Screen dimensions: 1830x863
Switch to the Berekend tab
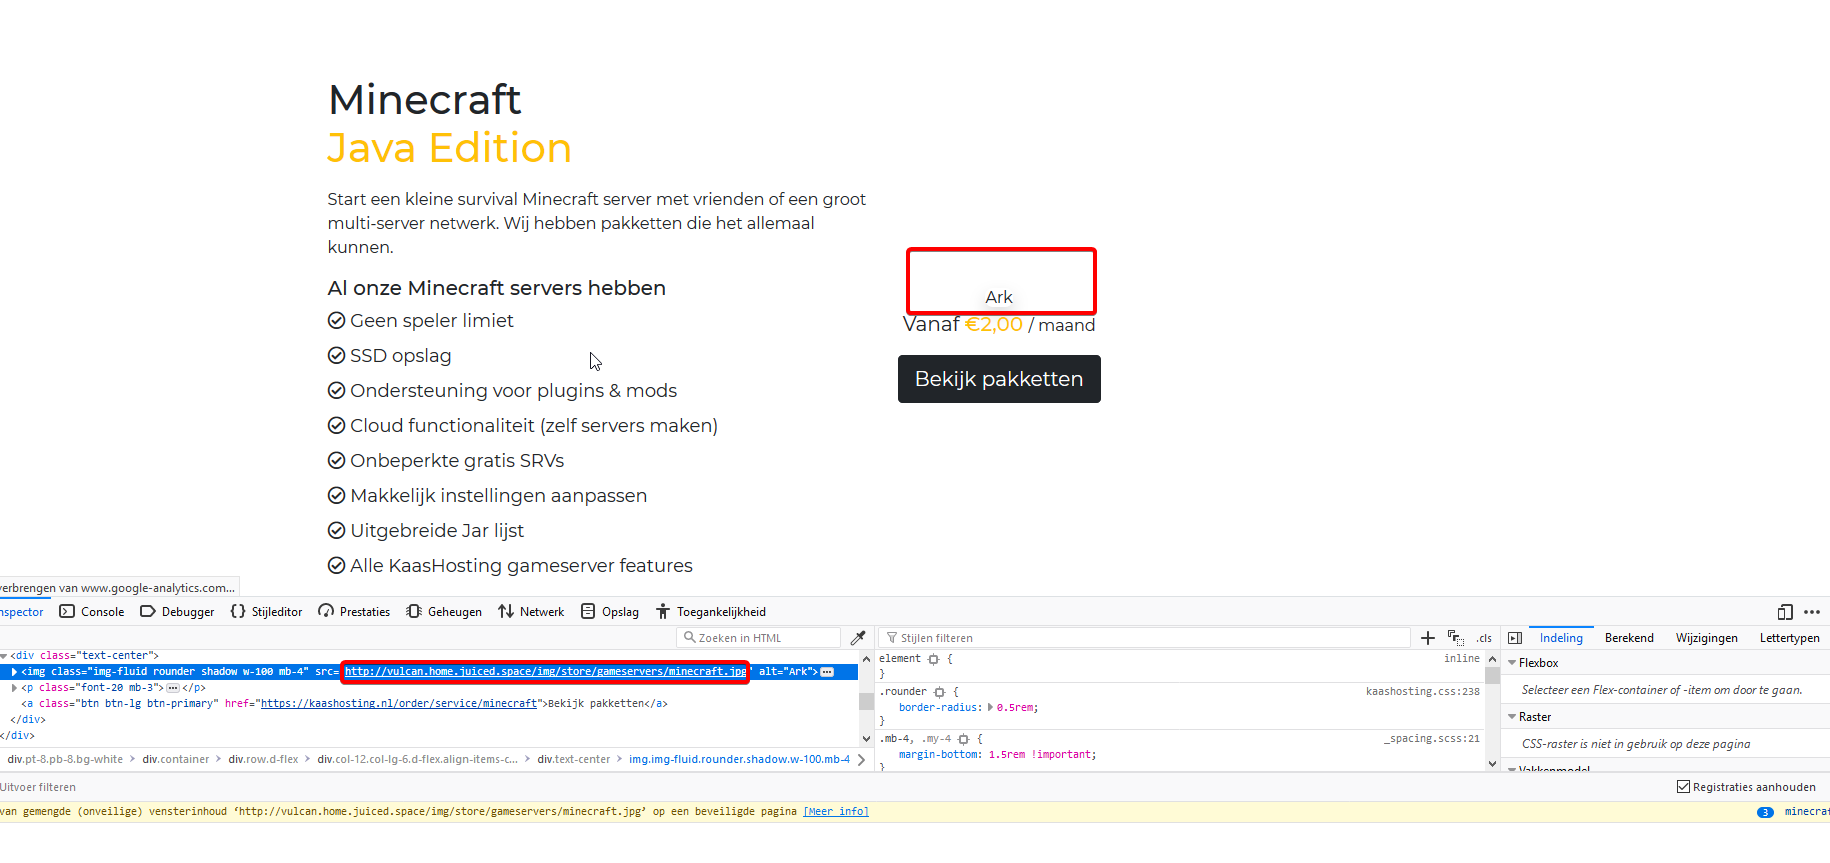[1628, 638]
